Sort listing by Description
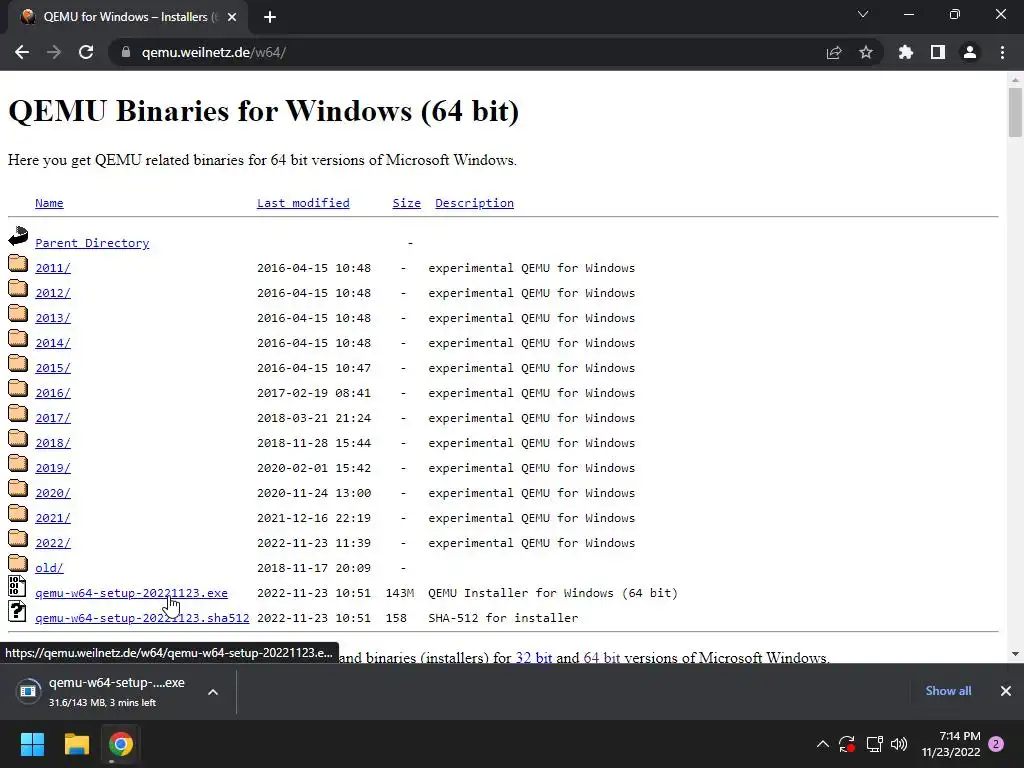Image resolution: width=1024 pixels, height=768 pixels. click(474, 203)
